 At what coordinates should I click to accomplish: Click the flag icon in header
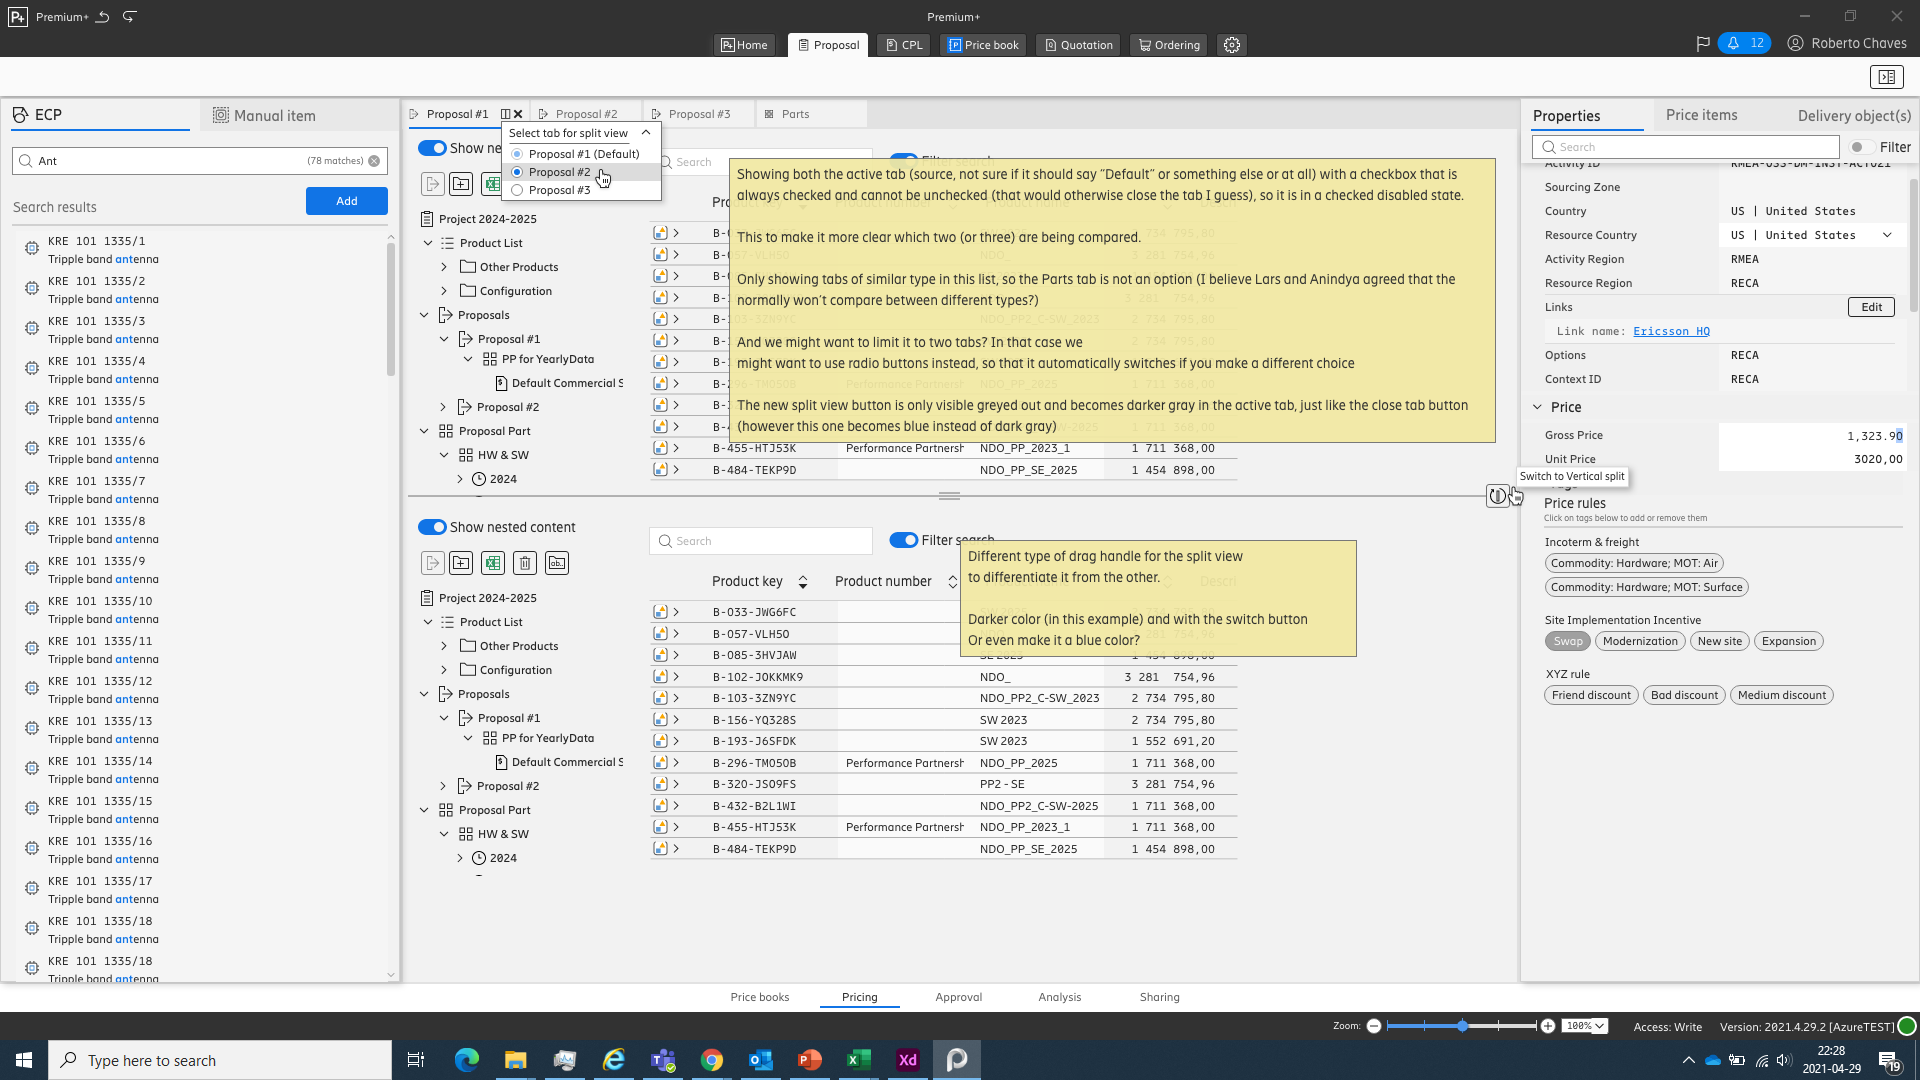click(1703, 43)
